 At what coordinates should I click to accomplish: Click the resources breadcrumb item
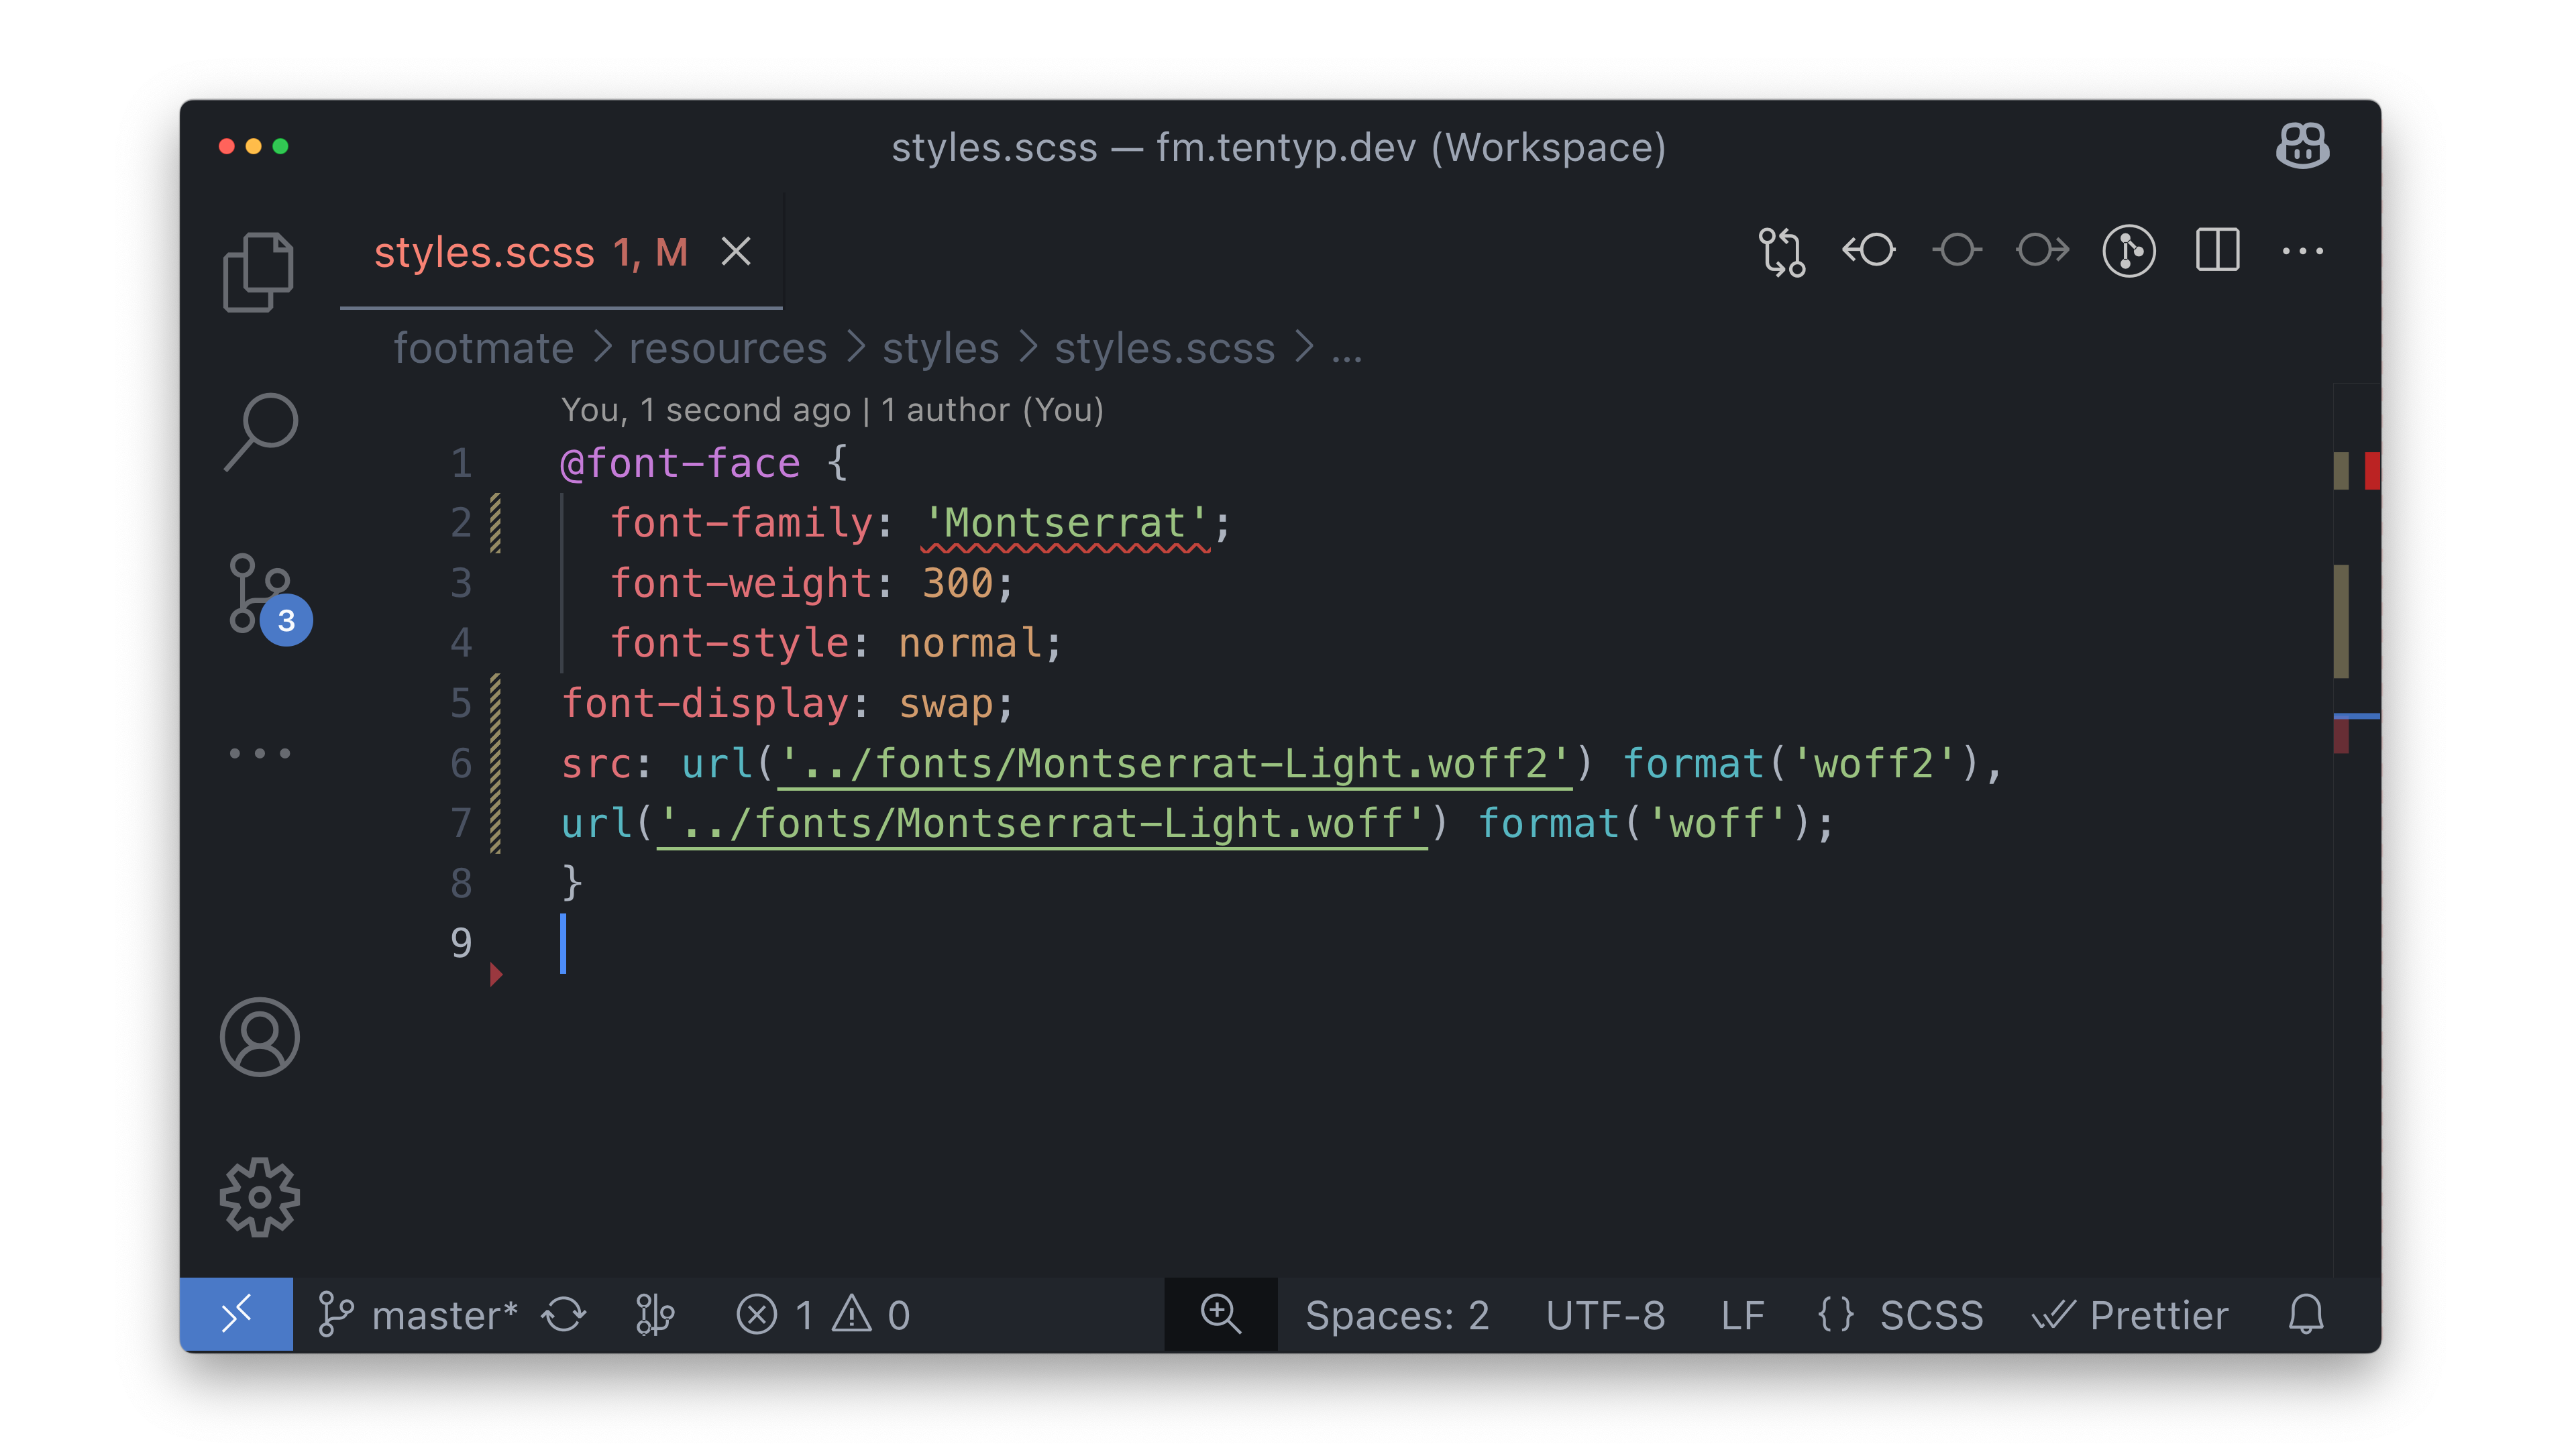pyautogui.click(x=727, y=348)
